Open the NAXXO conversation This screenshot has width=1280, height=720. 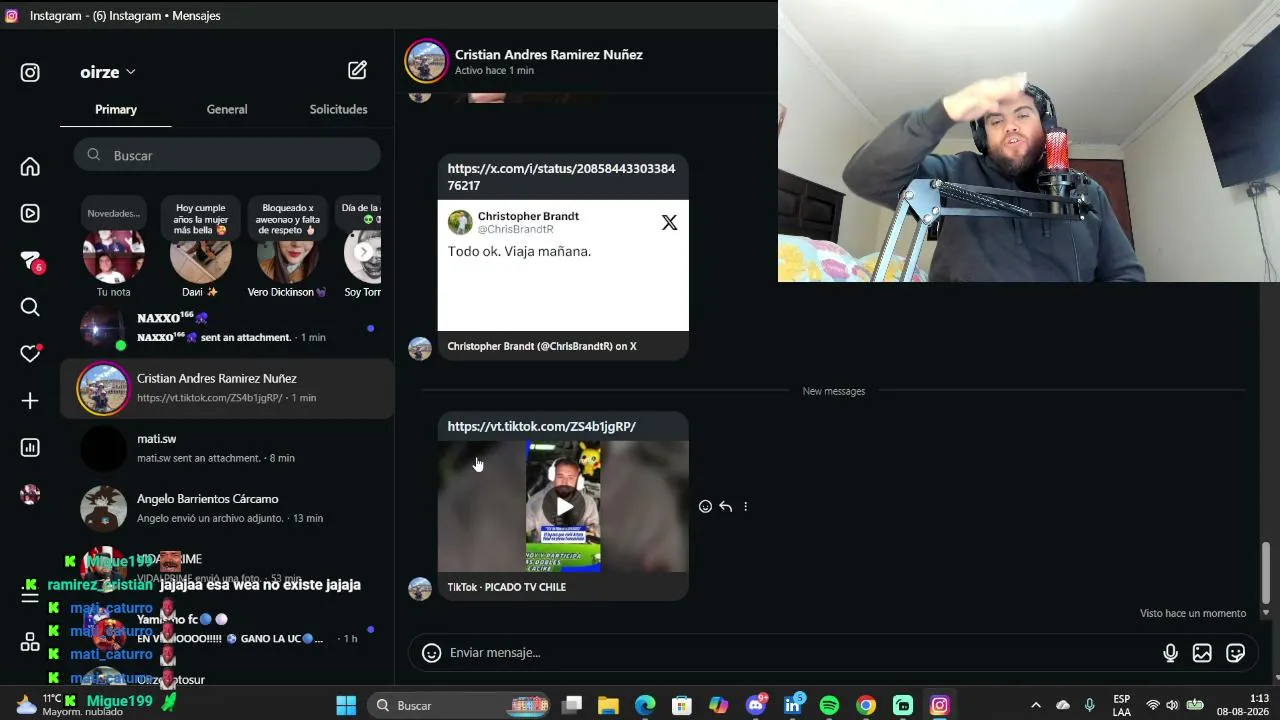pos(227,328)
